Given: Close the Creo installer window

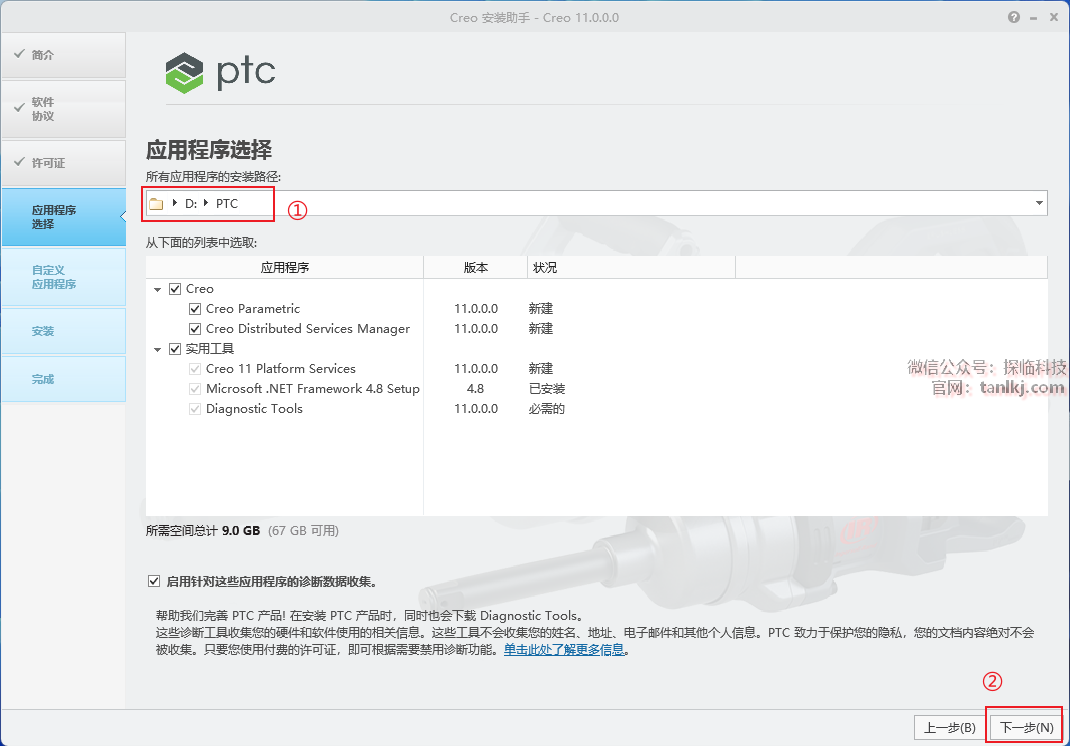Looking at the screenshot, I should tap(1054, 17).
